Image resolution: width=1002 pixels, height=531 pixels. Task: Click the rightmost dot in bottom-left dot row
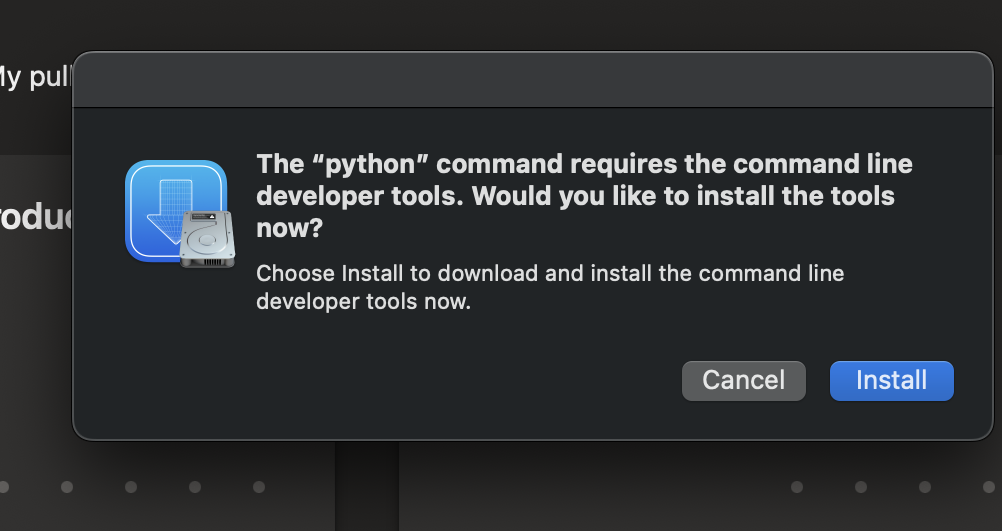pyautogui.click(x=259, y=487)
